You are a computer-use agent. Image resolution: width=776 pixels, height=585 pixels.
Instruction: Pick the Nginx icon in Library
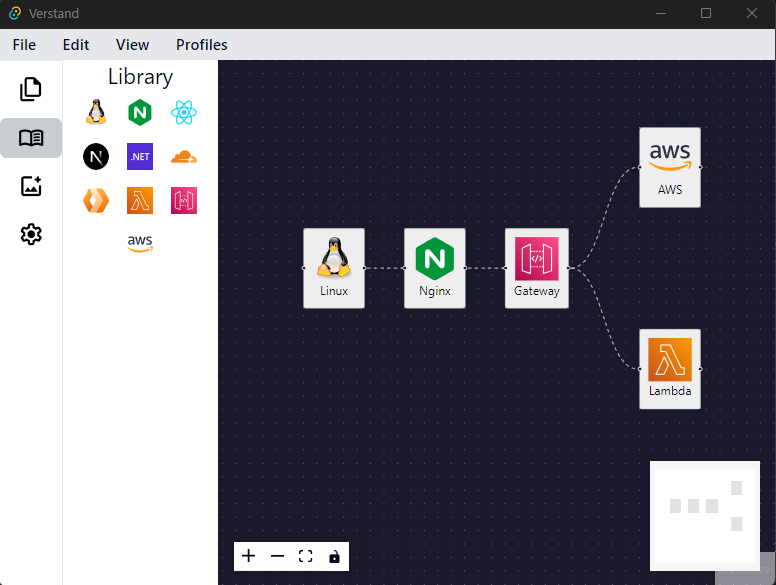(x=140, y=112)
